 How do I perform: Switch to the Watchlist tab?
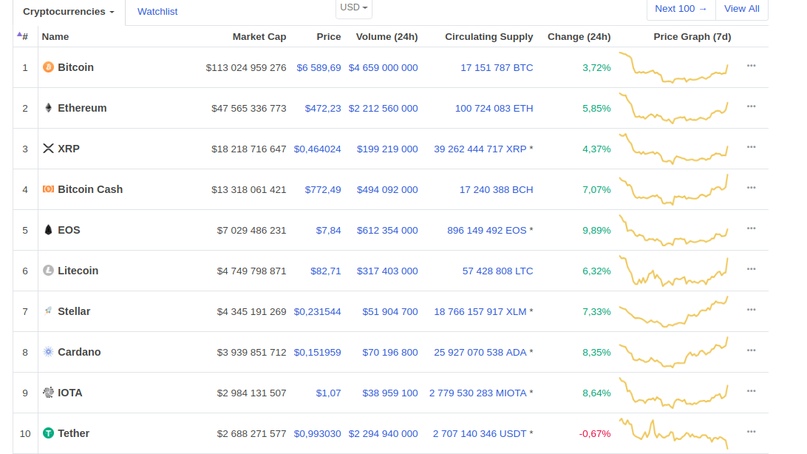click(157, 11)
